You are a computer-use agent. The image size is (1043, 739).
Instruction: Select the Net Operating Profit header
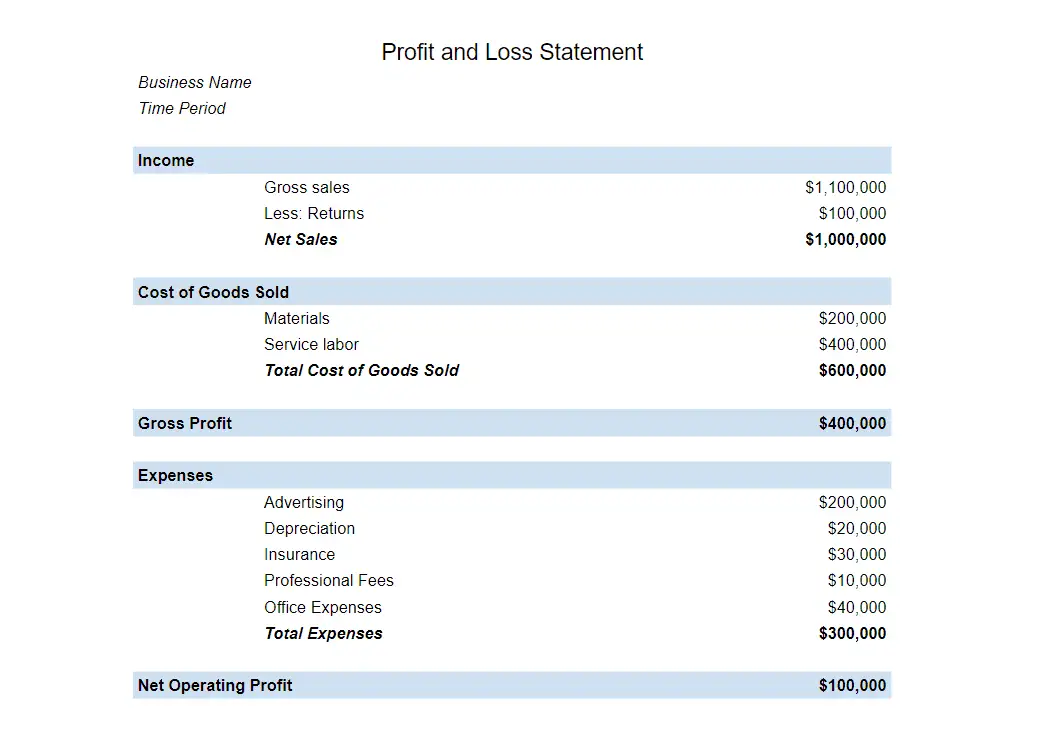coord(215,685)
